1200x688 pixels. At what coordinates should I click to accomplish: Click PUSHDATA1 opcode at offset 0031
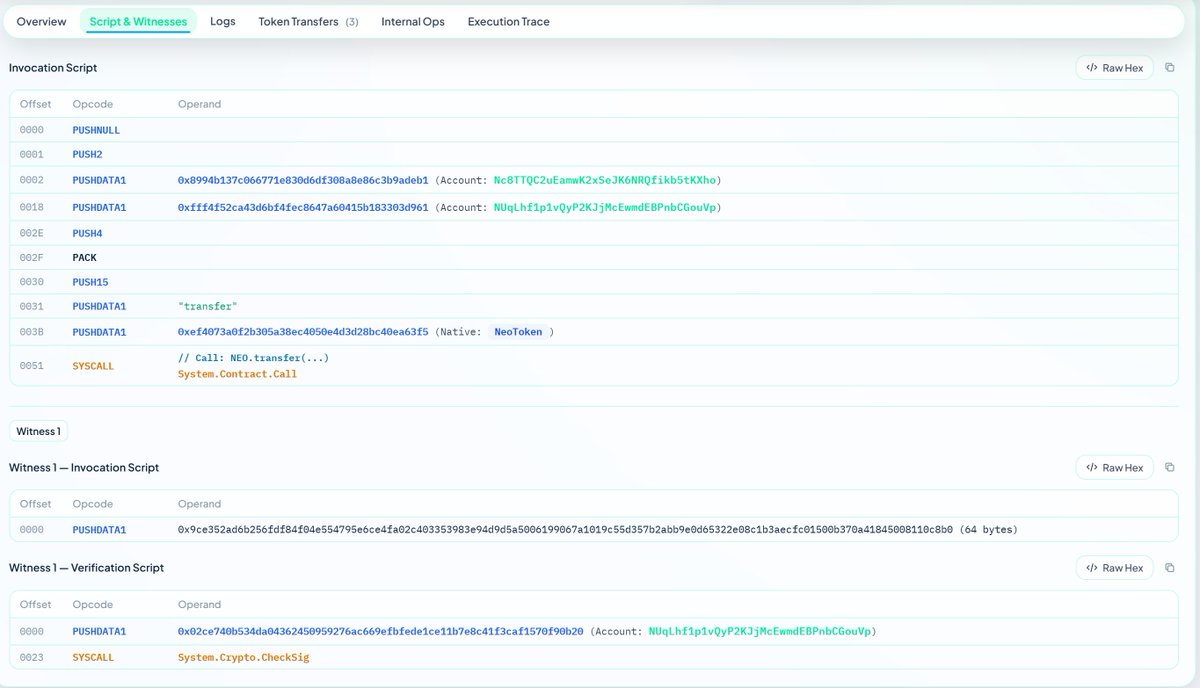click(x=99, y=306)
